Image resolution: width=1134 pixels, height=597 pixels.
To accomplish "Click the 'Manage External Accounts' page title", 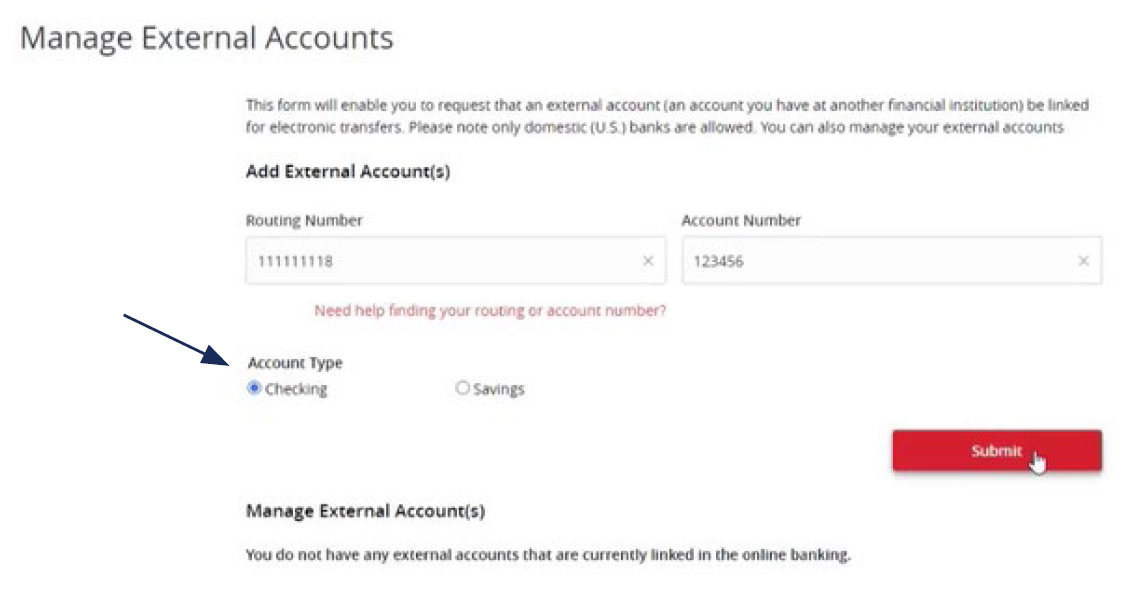I will tap(206, 39).
